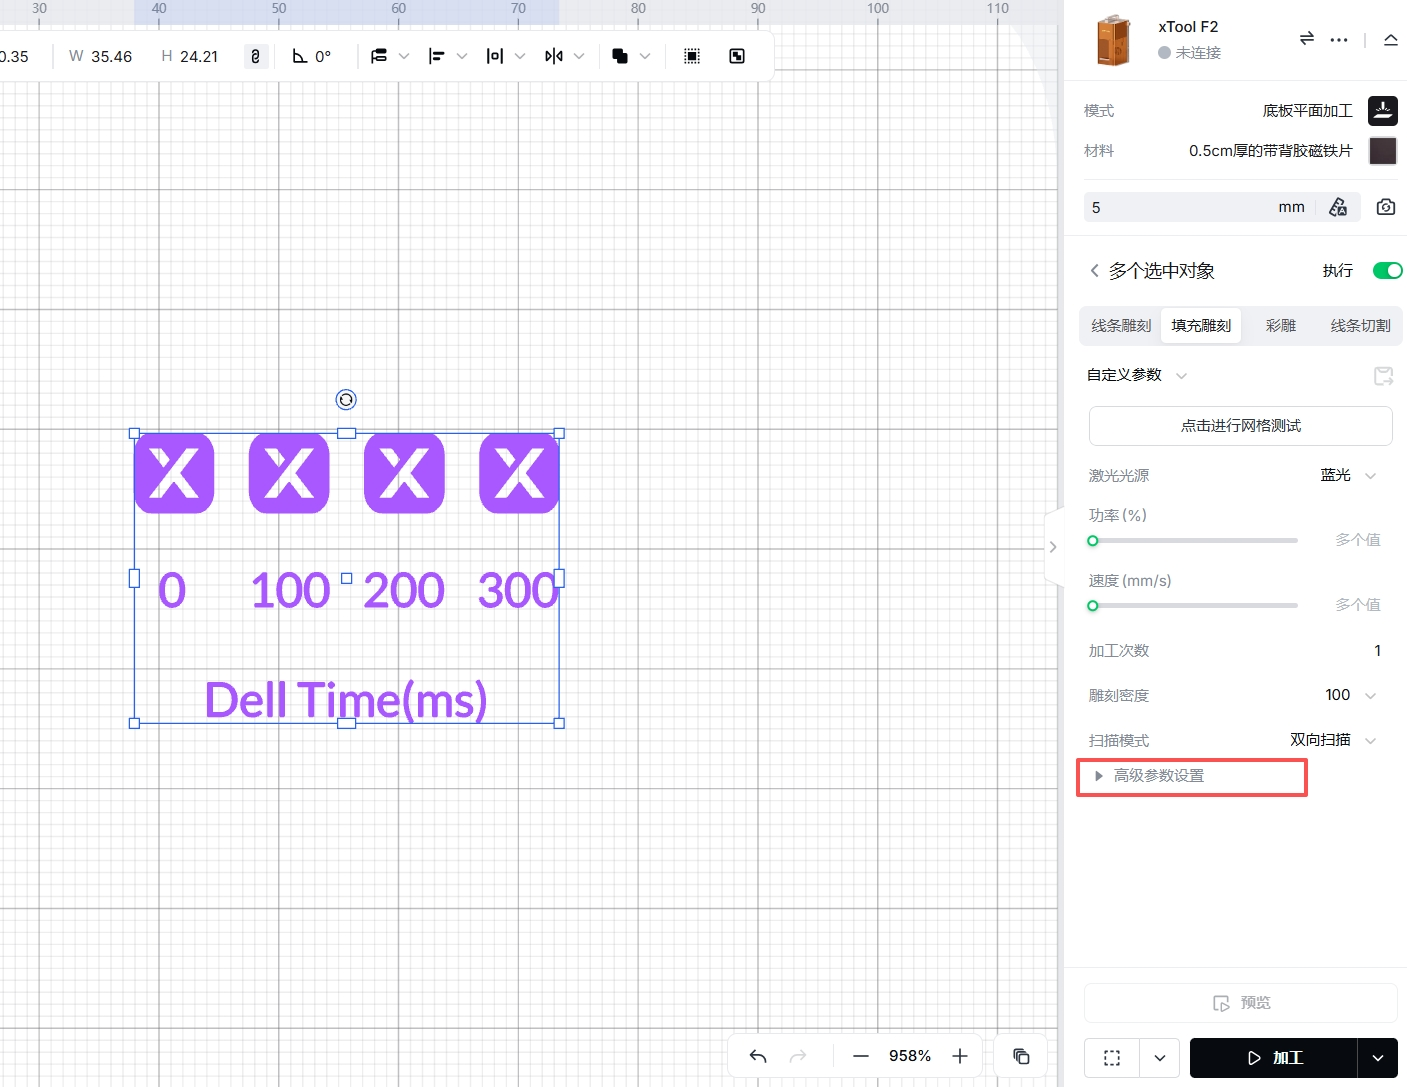The image size is (1407, 1087).
Task: Click the zoom in plus icon
Action: (960, 1056)
